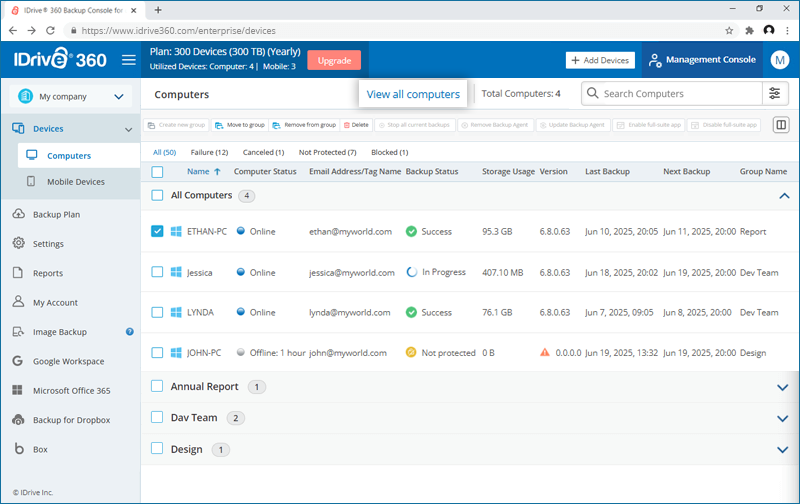Image resolution: width=800 pixels, height=504 pixels.
Task: Click the Success status icon for LYNDA
Action: tap(411, 312)
